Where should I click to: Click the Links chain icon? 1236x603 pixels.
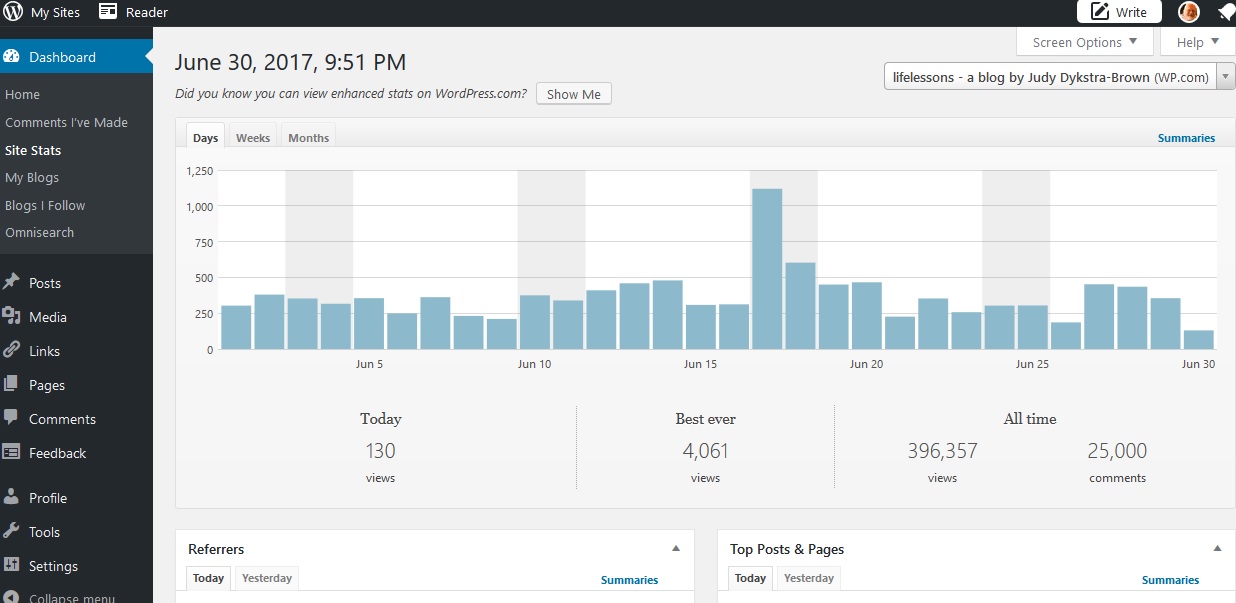pos(11,351)
